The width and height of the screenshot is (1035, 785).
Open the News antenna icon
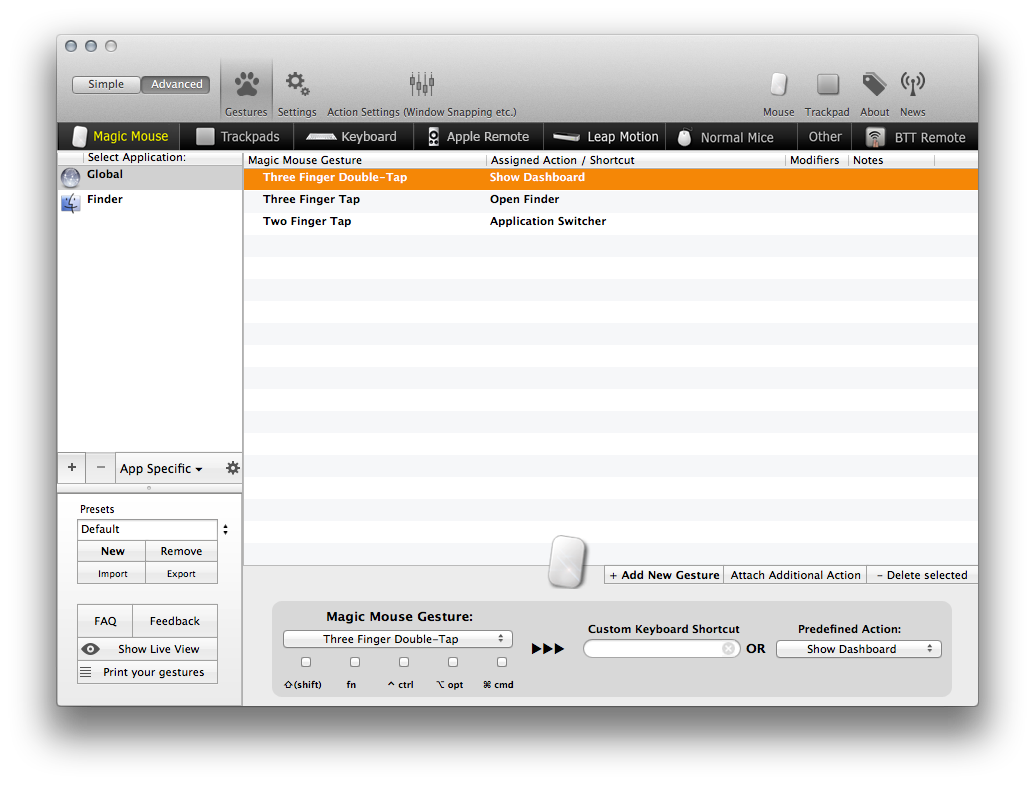click(912, 84)
